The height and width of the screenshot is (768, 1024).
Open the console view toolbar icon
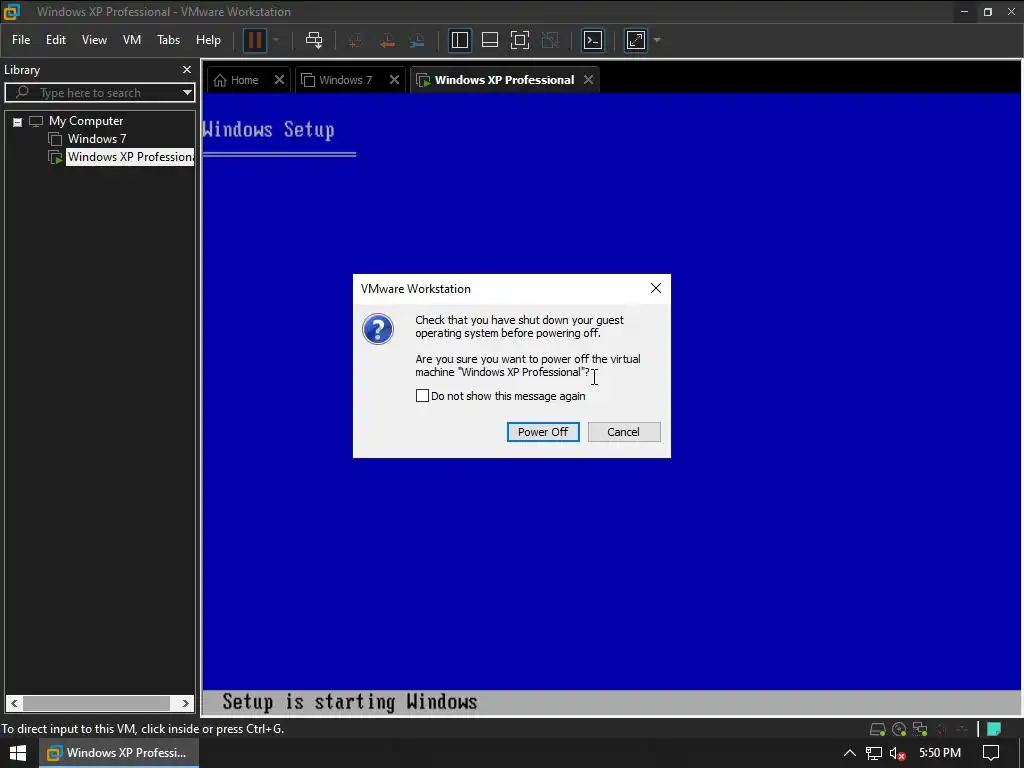click(x=593, y=40)
